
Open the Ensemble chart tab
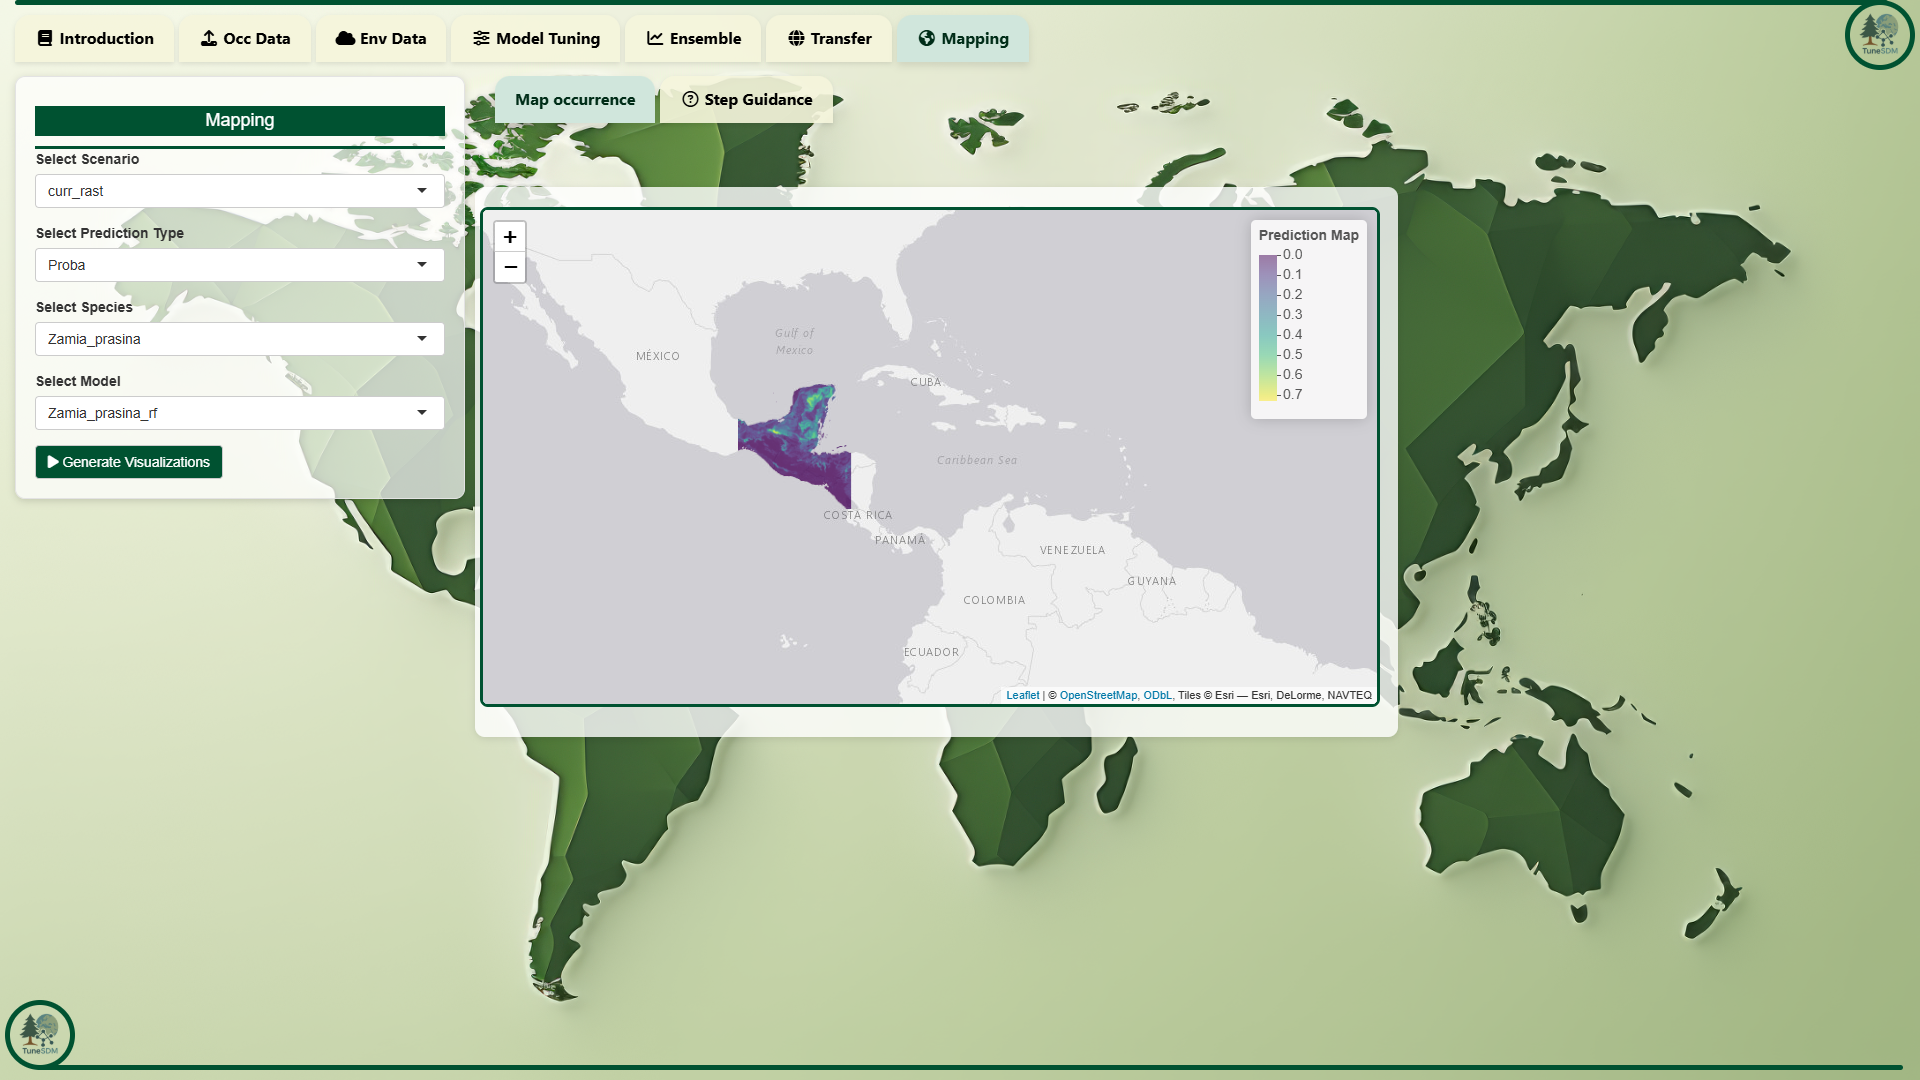point(694,39)
